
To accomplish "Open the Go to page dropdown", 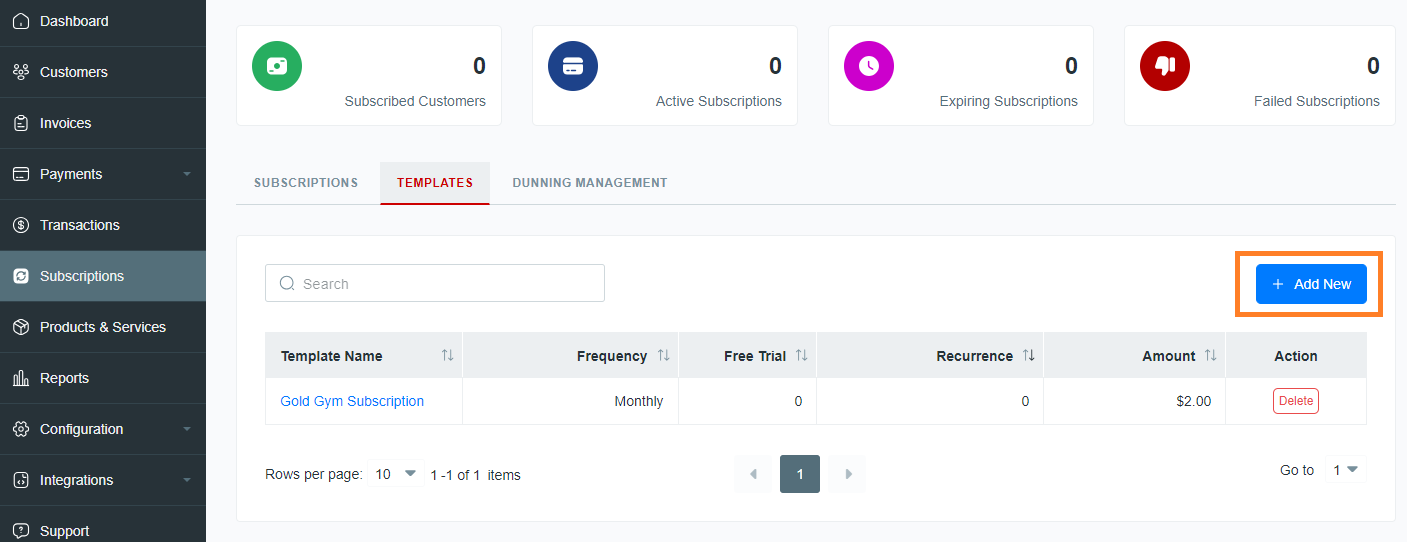I will (1346, 470).
